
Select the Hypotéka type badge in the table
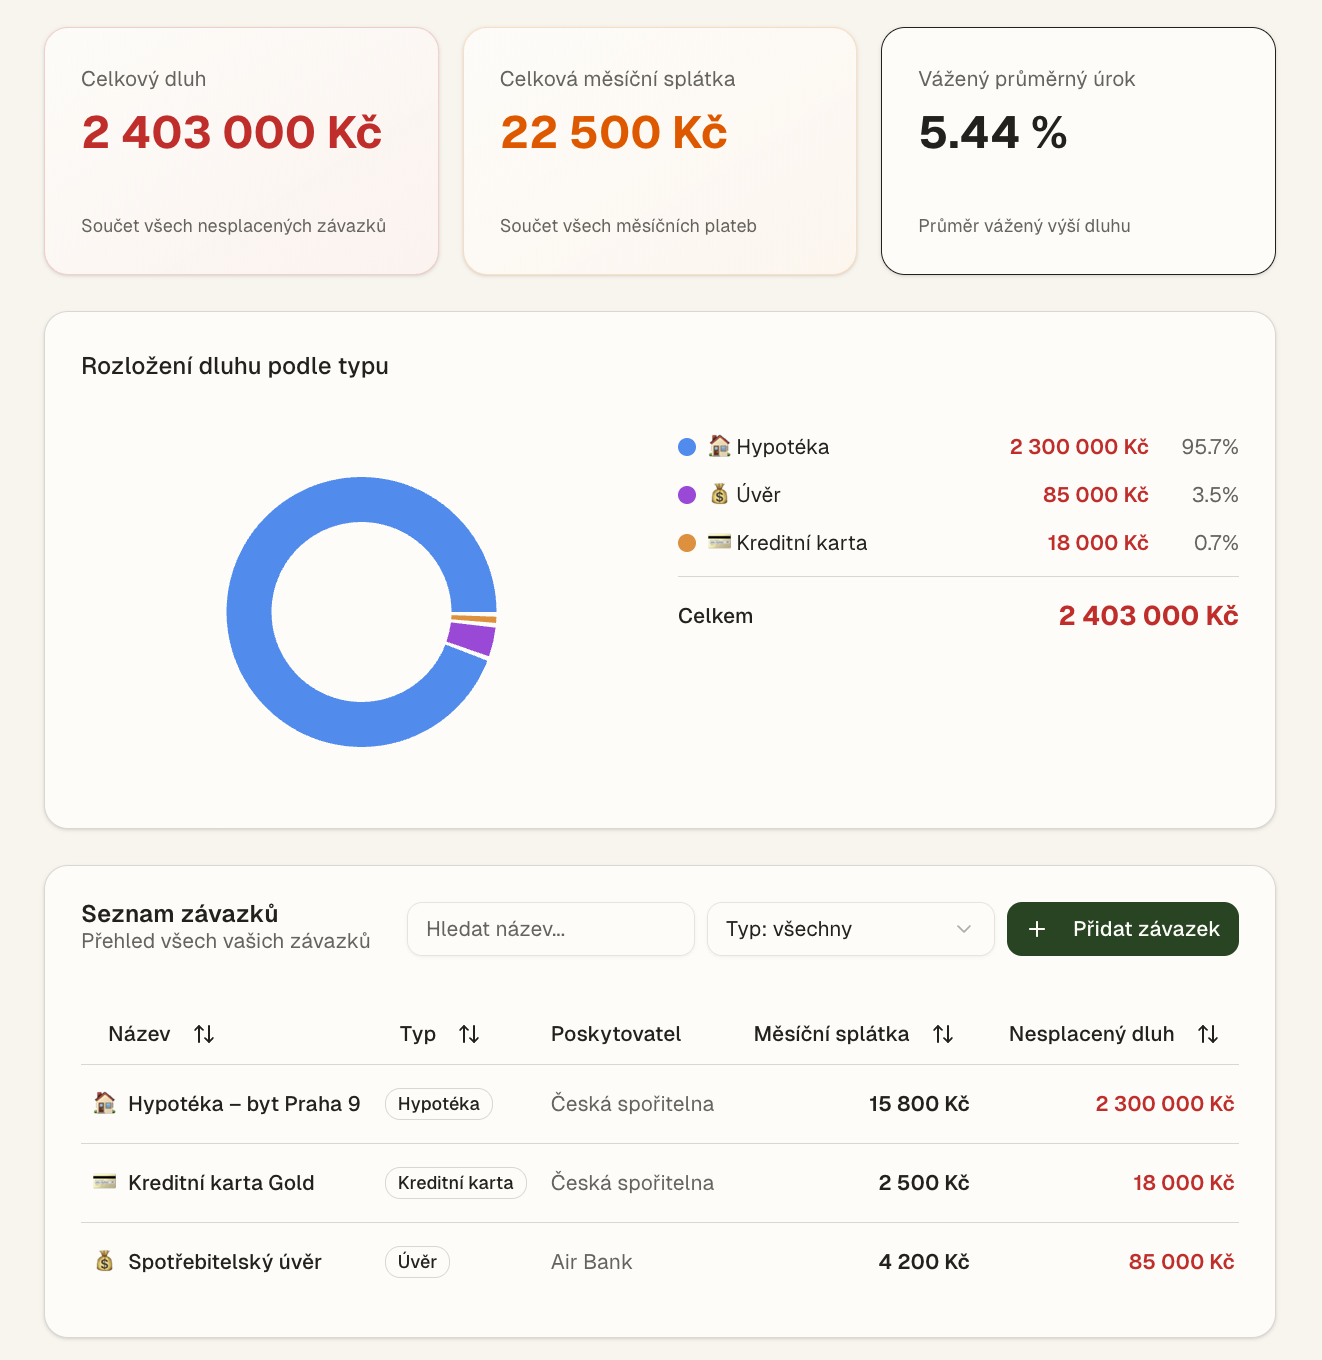[438, 1103]
